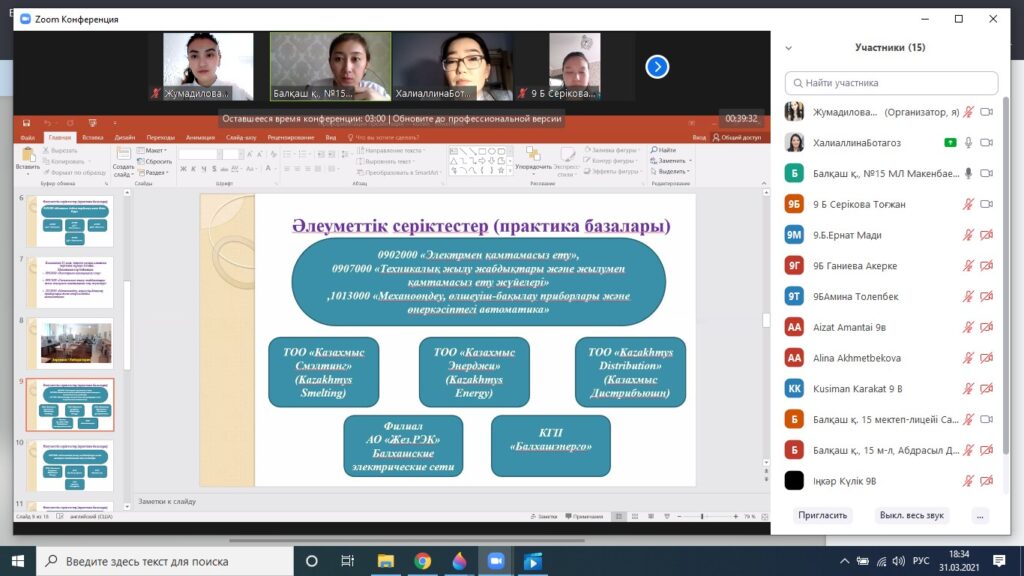This screenshot has width=1024, height=576.
Task: Click microphone icon for Балқаш №15 МЛ Макенбае
Action: pos(968,173)
